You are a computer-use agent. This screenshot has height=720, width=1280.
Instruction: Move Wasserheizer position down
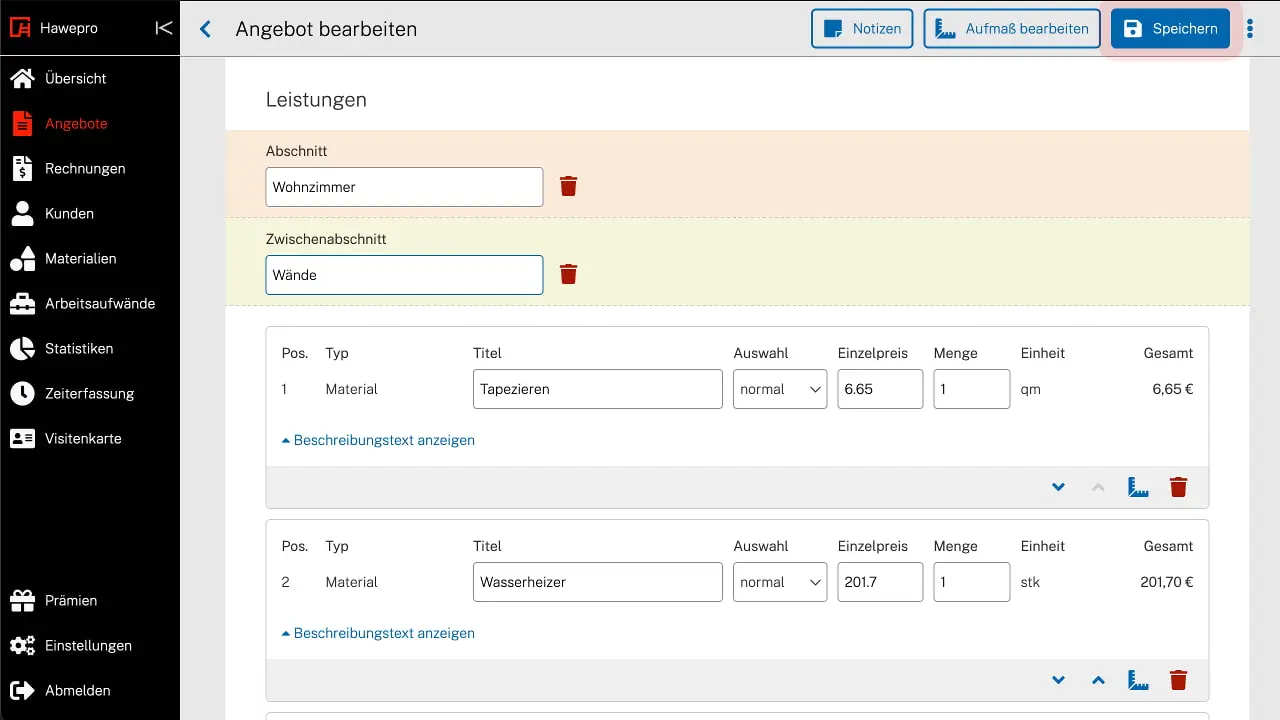[1058, 680]
